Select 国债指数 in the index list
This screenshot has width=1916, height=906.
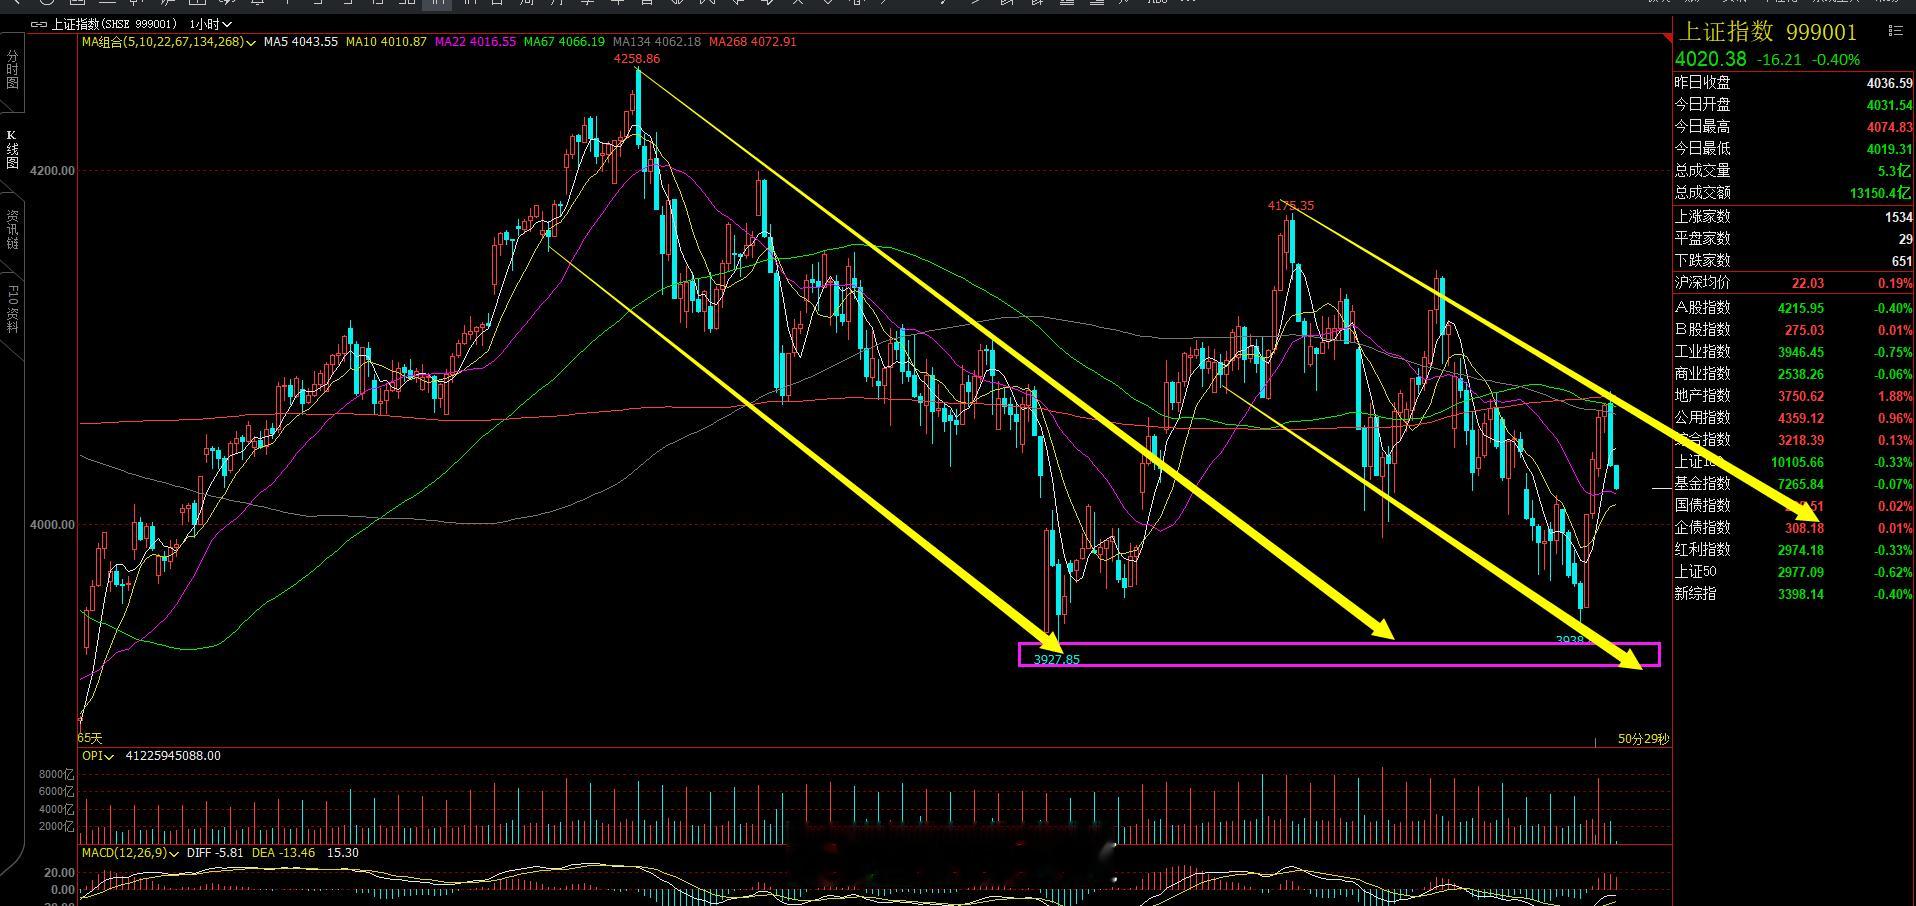point(1794,506)
